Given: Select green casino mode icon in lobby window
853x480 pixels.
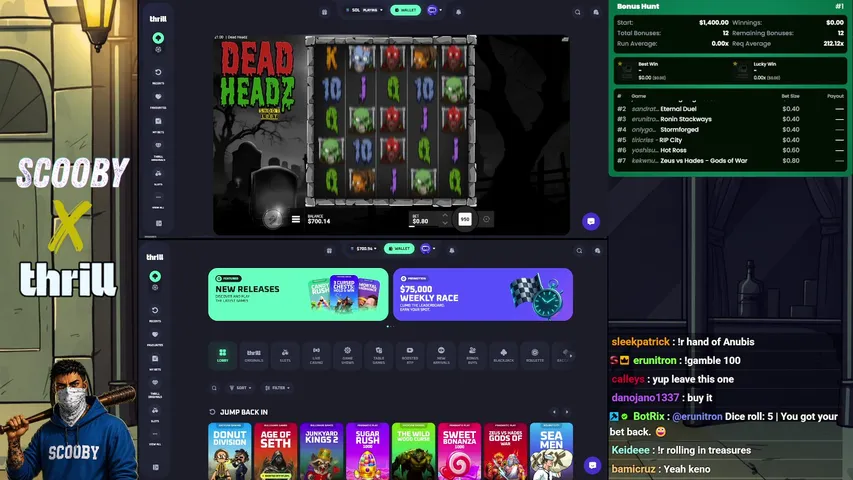Looking at the screenshot, I should tap(155, 276).
